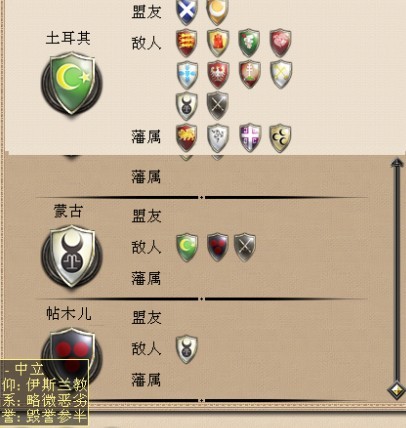
Task: Click the 帖木儿 faction name label
Action: (x=69, y=313)
